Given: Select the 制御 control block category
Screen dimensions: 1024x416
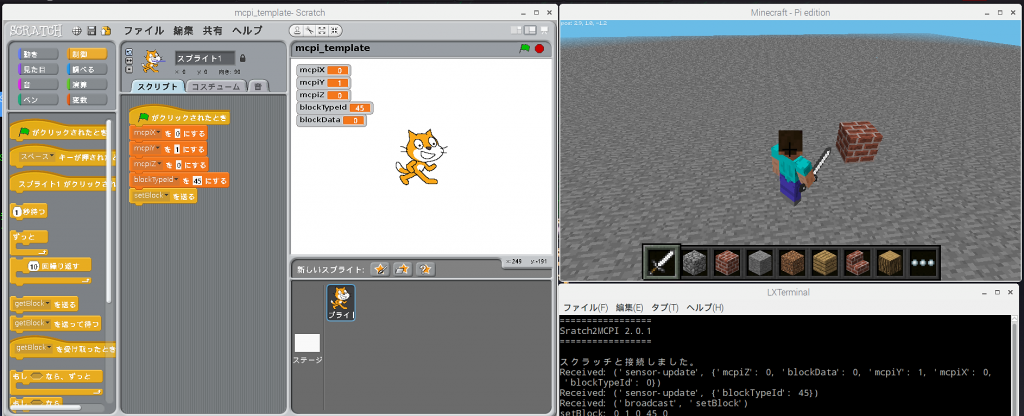Looking at the screenshot, I should (88, 54).
